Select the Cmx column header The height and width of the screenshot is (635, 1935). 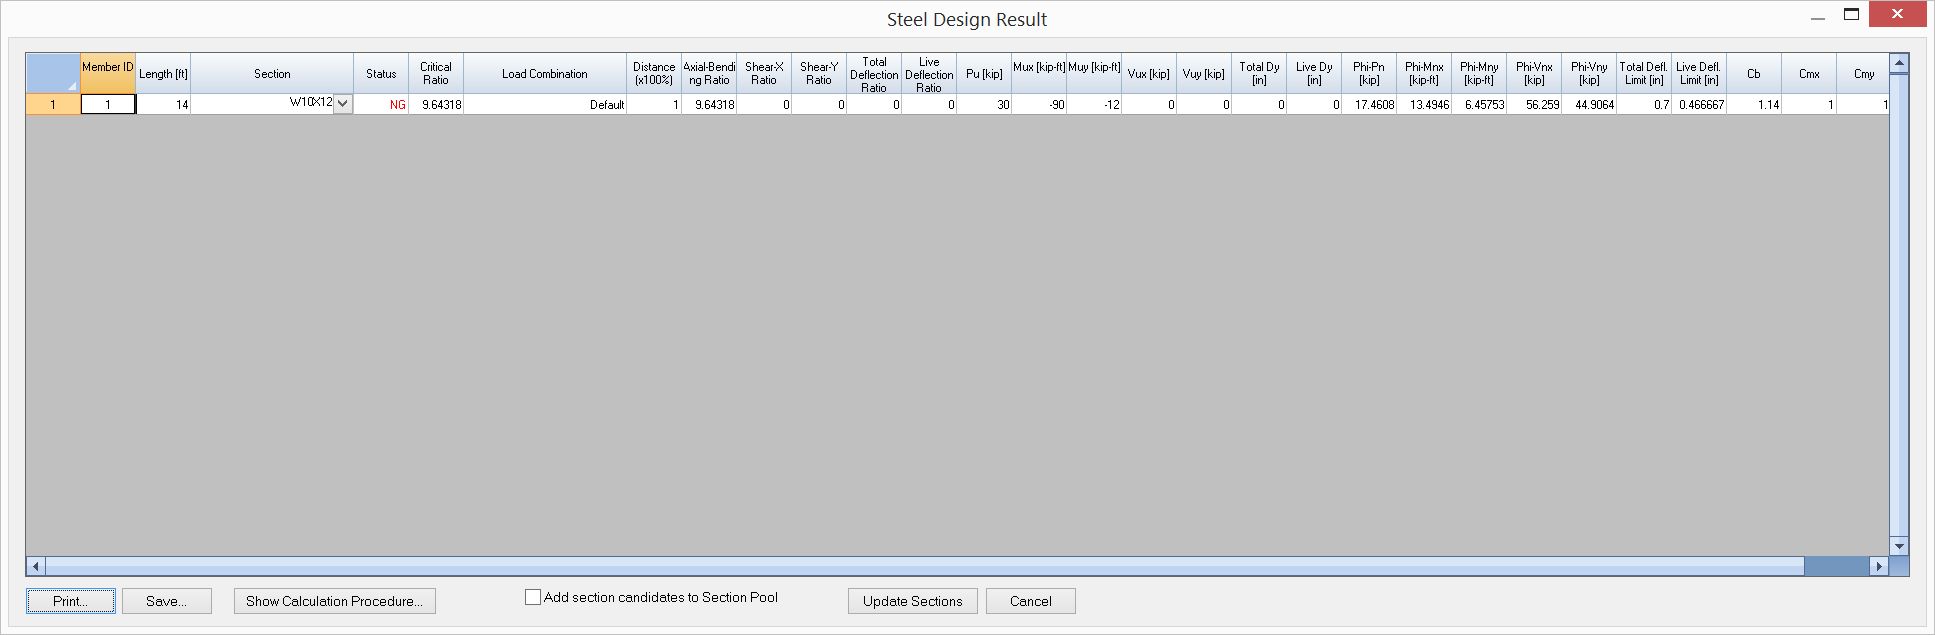(x=1809, y=73)
